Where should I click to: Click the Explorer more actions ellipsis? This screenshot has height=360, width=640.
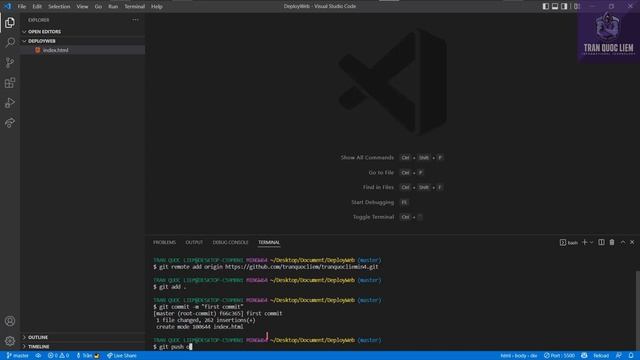[x=135, y=20]
